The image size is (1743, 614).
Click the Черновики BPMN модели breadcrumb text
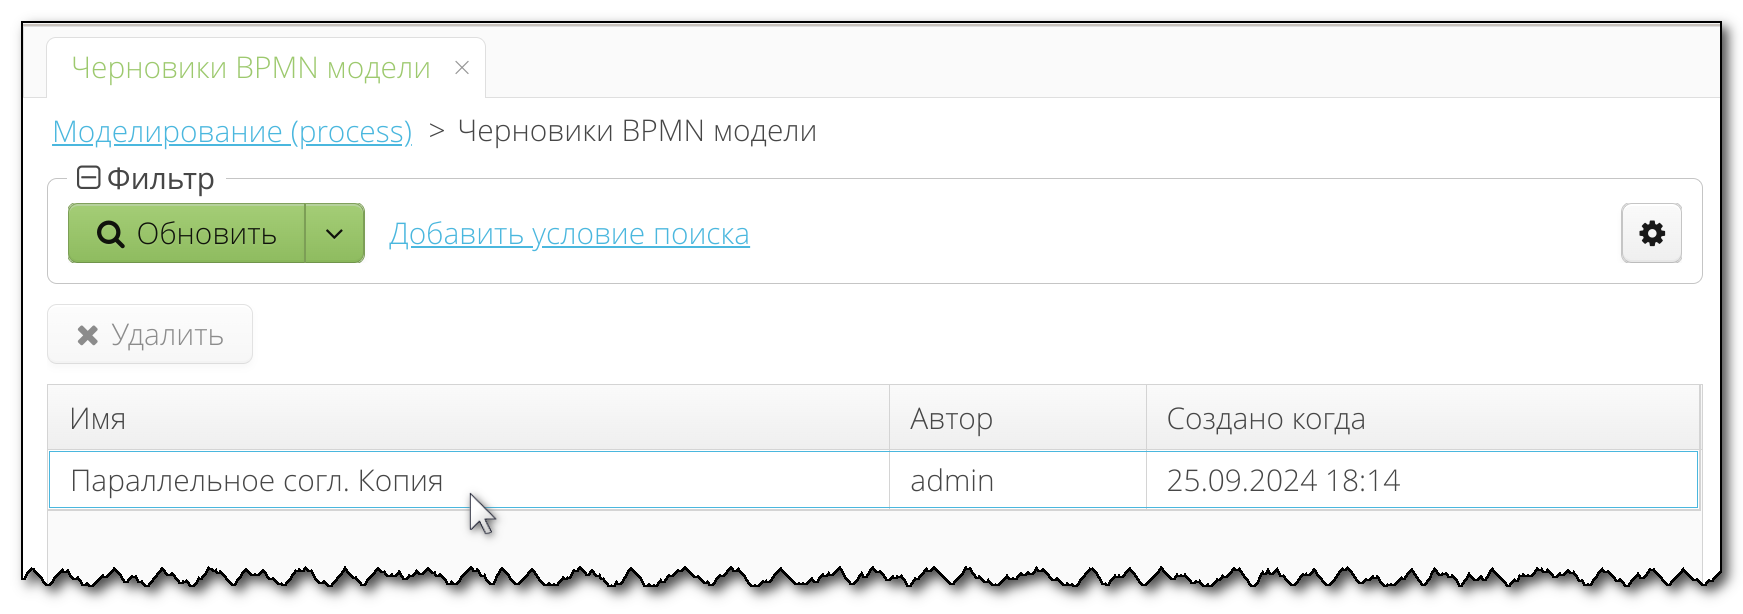[637, 131]
